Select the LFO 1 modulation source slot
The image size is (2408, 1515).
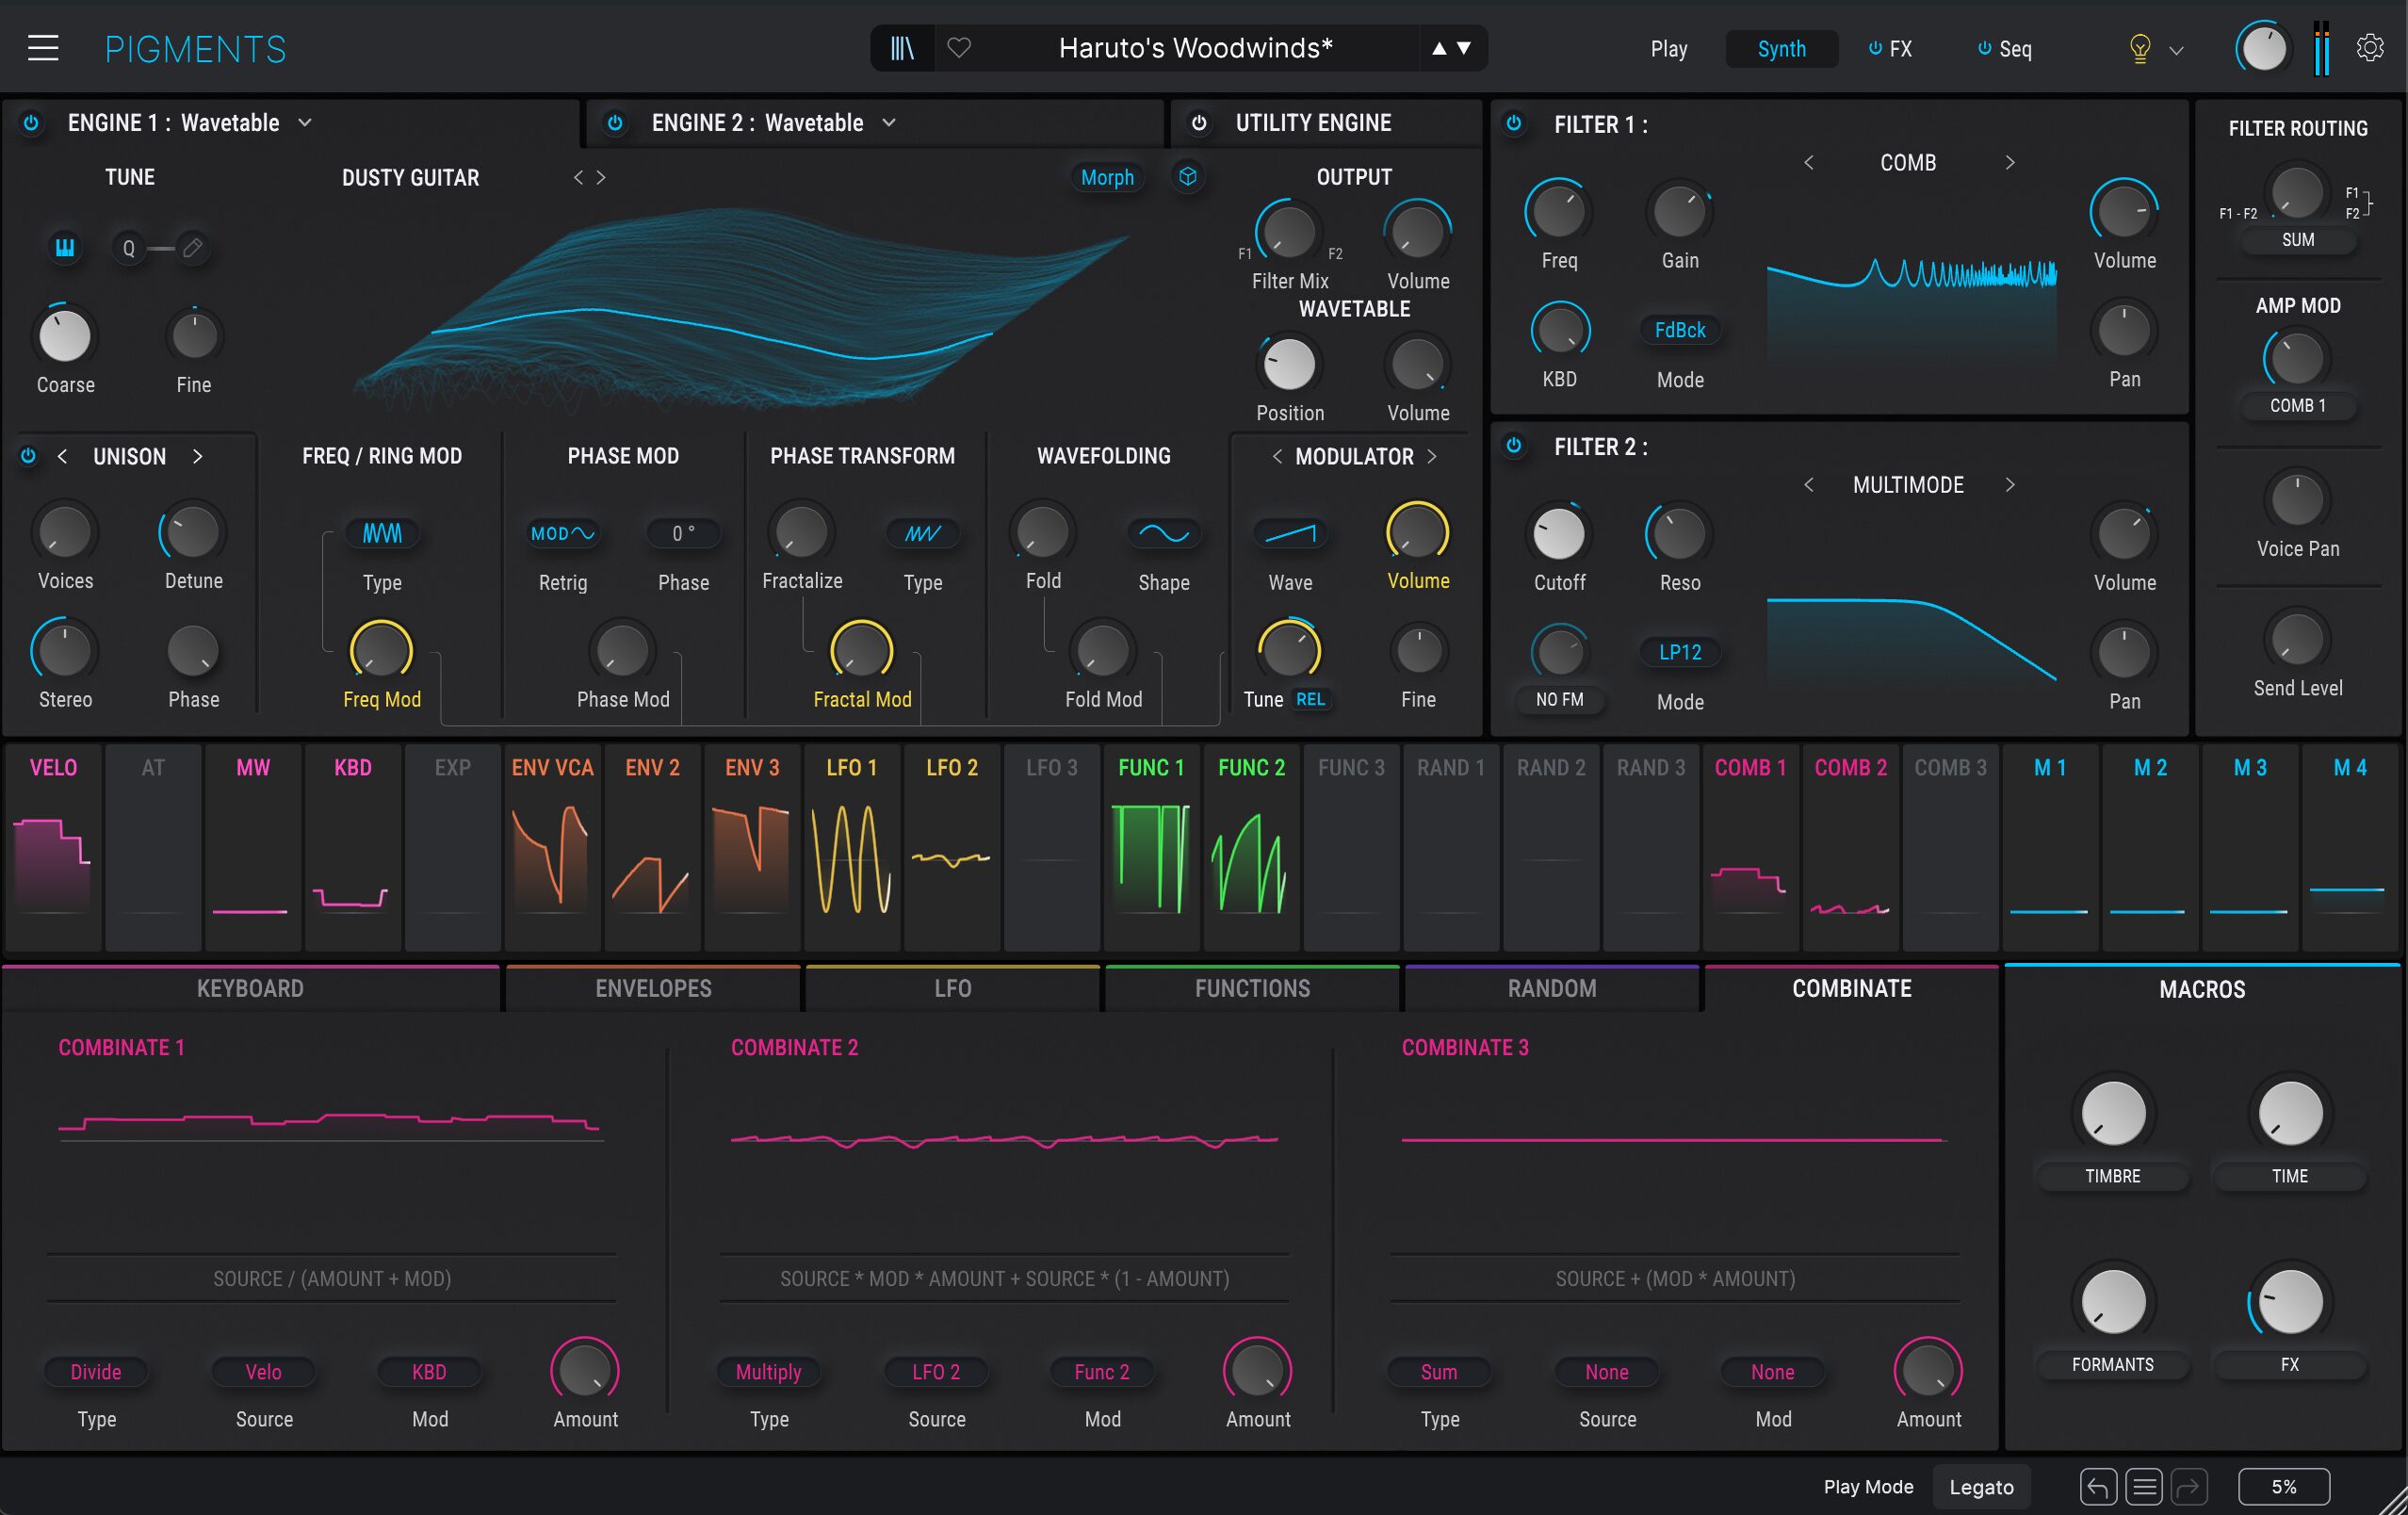pyautogui.click(x=852, y=846)
